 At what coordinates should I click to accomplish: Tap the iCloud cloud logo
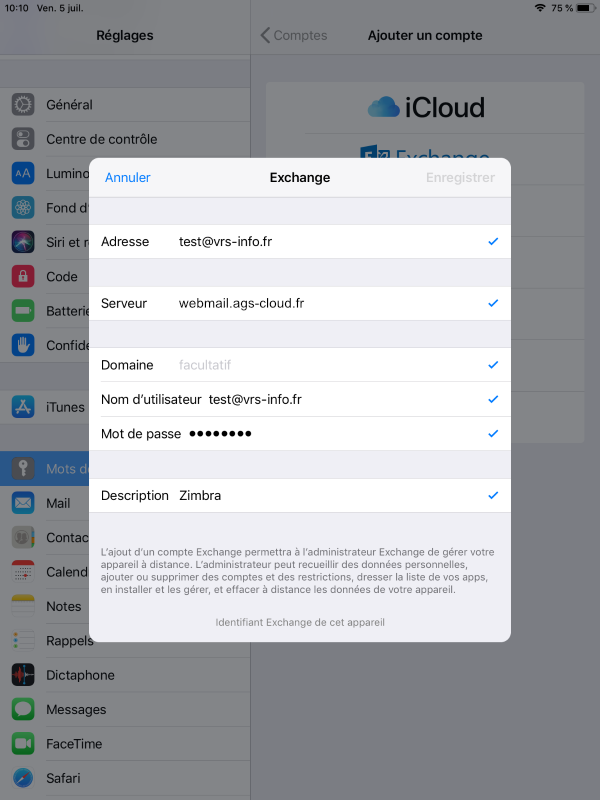384,107
